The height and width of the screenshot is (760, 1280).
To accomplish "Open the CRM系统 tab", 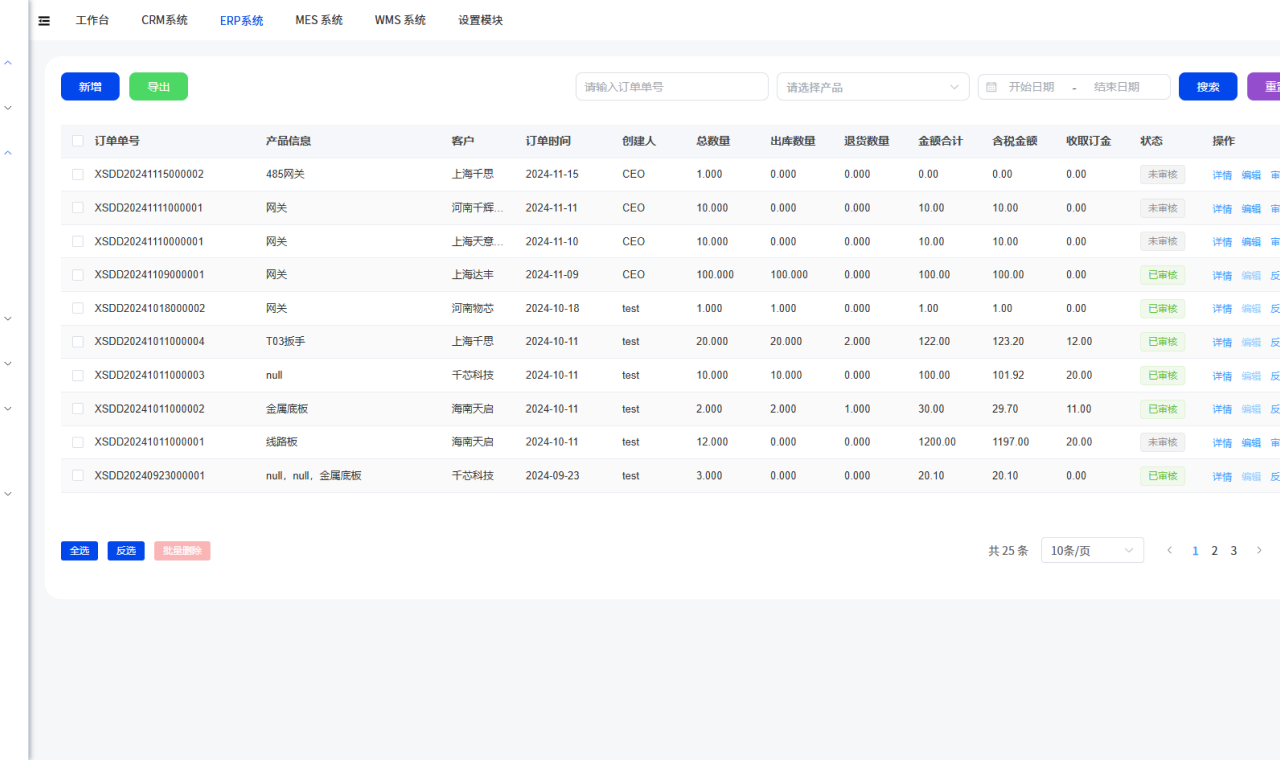I will coord(164,20).
